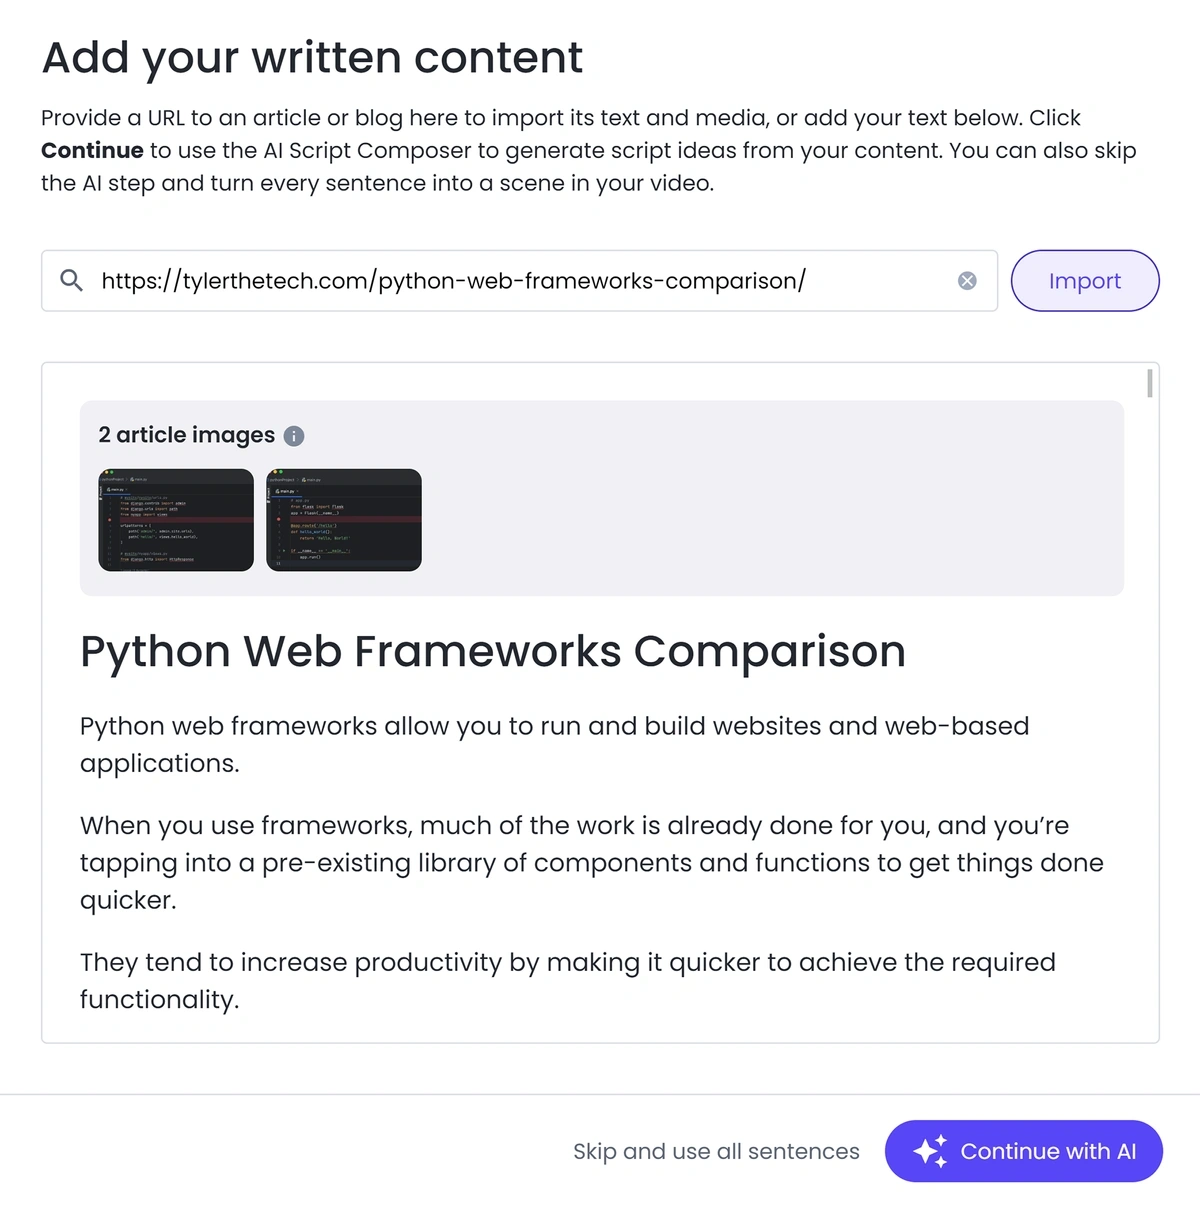
Task: Open the second article image thumbnail
Action: click(x=344, y=520)
